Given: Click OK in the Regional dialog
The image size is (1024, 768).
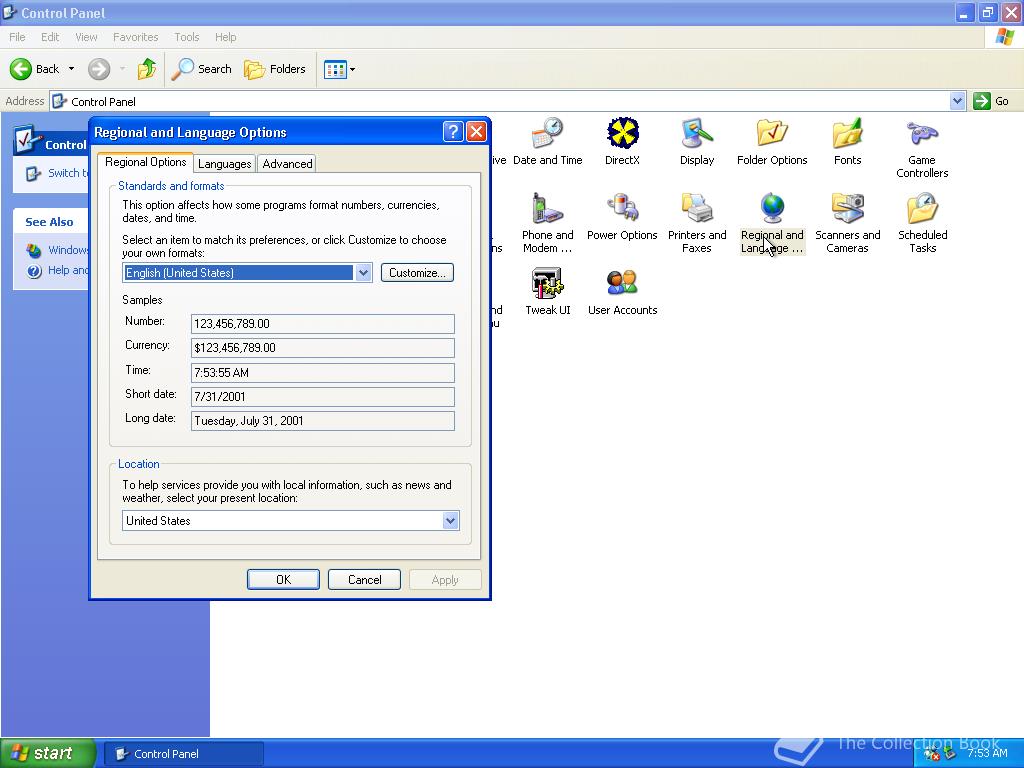Looking at the screenshot, I should coord(283,580).
